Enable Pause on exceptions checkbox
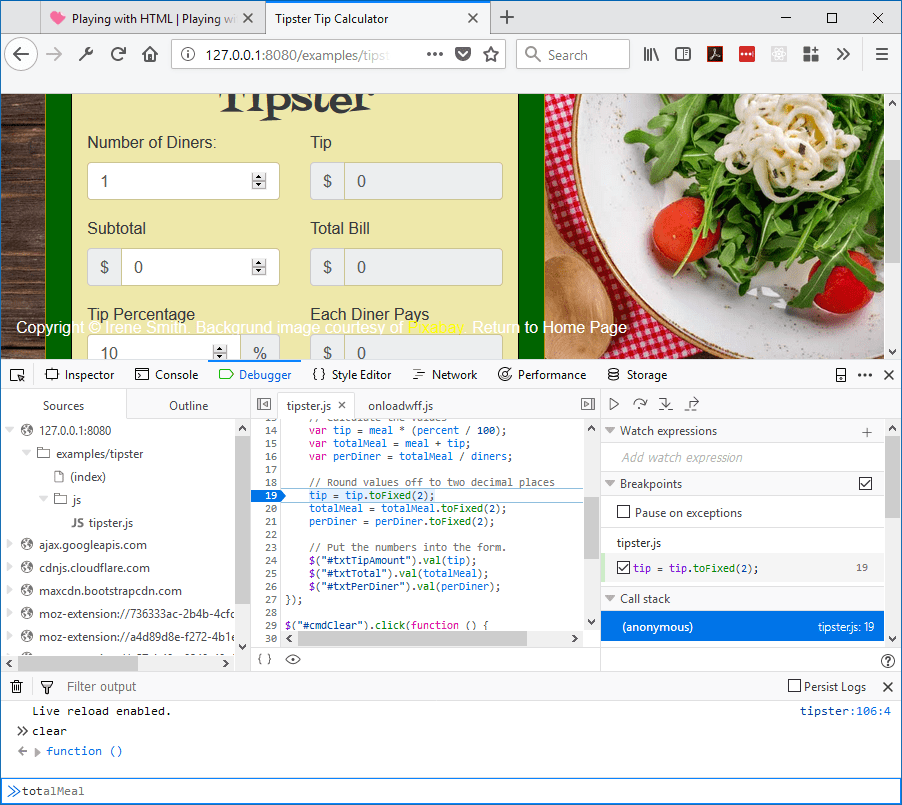Screen dimensions: 902x805 click(624, 513)
